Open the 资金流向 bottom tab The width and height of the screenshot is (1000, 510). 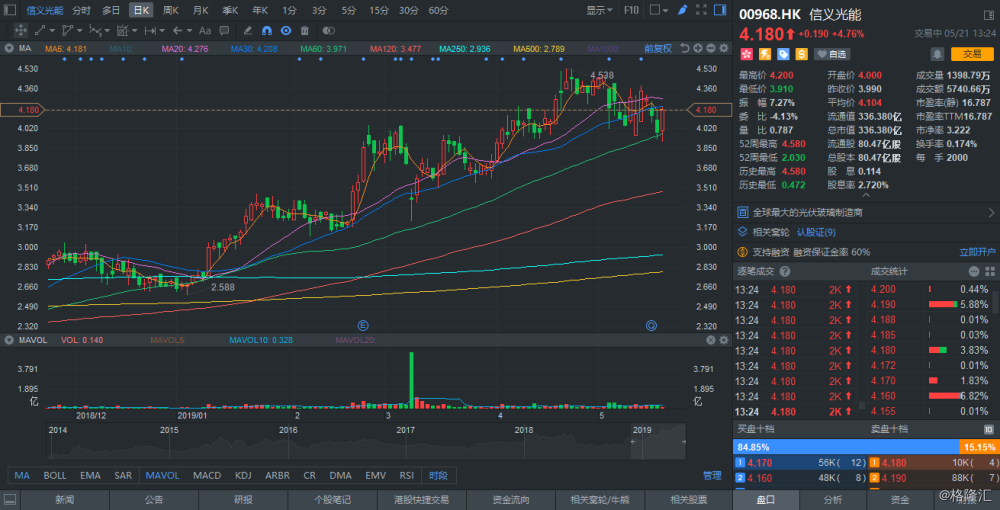click(x=511, y=500)
